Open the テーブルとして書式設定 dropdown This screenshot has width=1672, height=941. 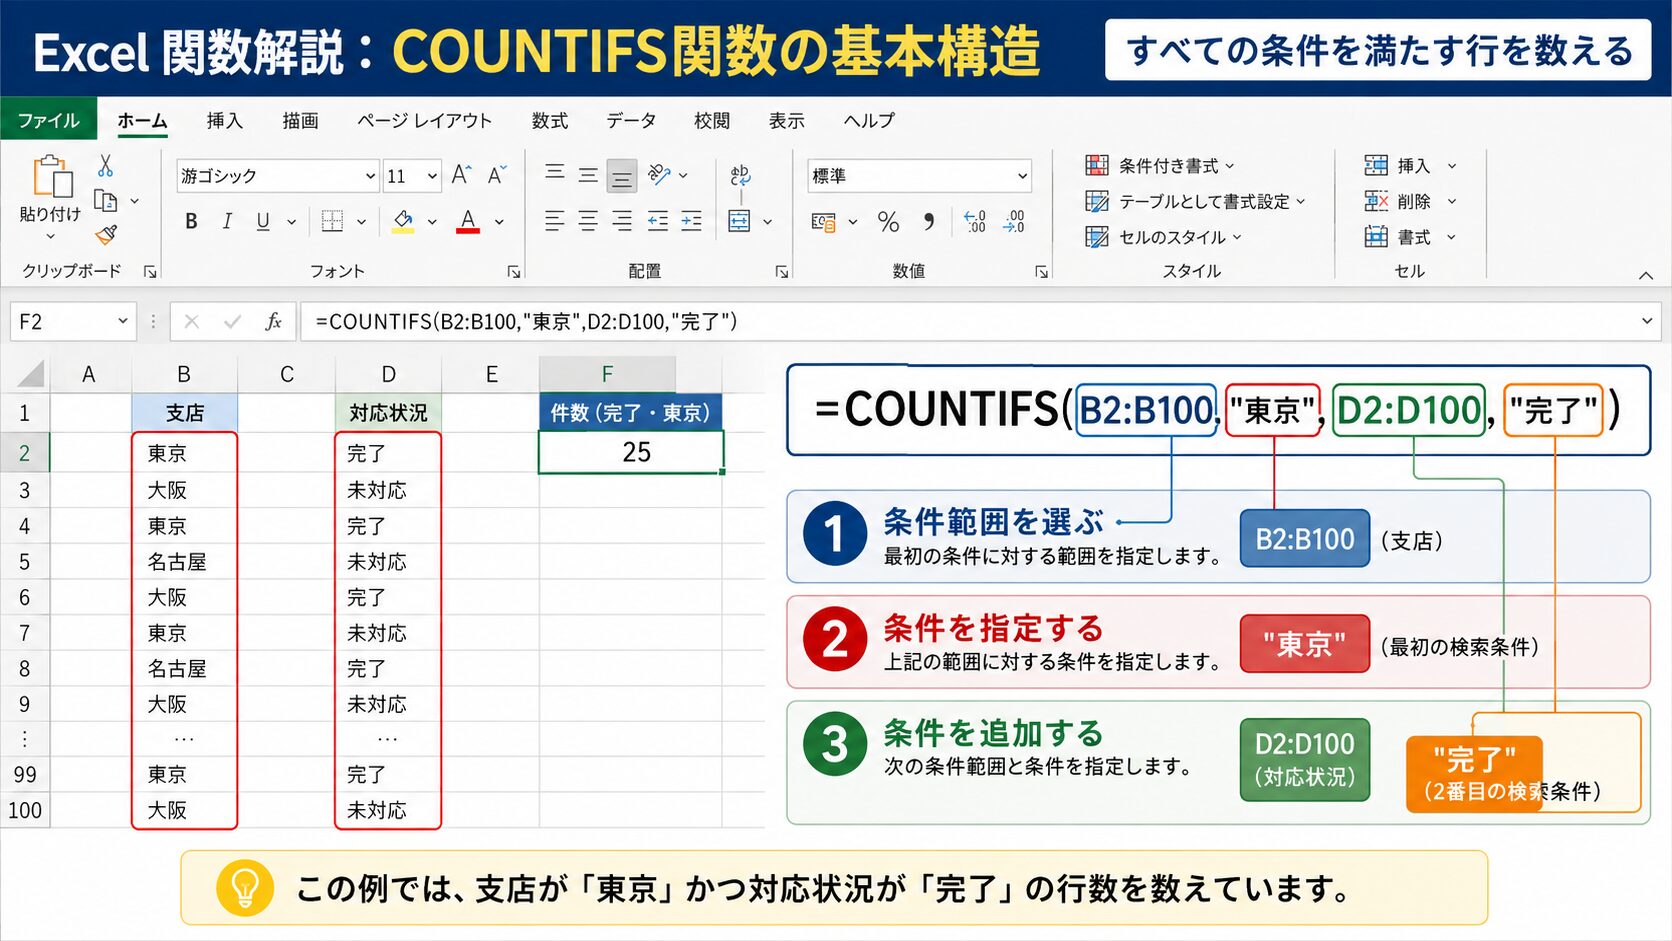1196,201
